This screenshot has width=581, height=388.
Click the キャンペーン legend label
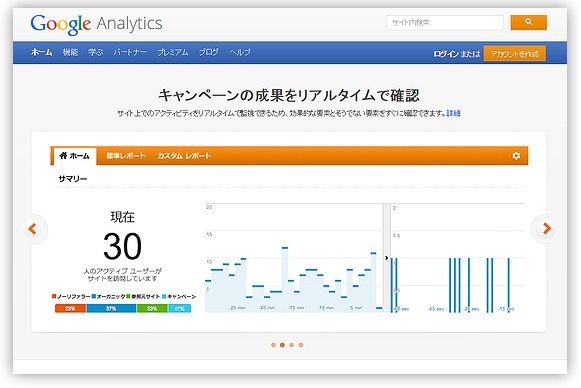[182, 296]
